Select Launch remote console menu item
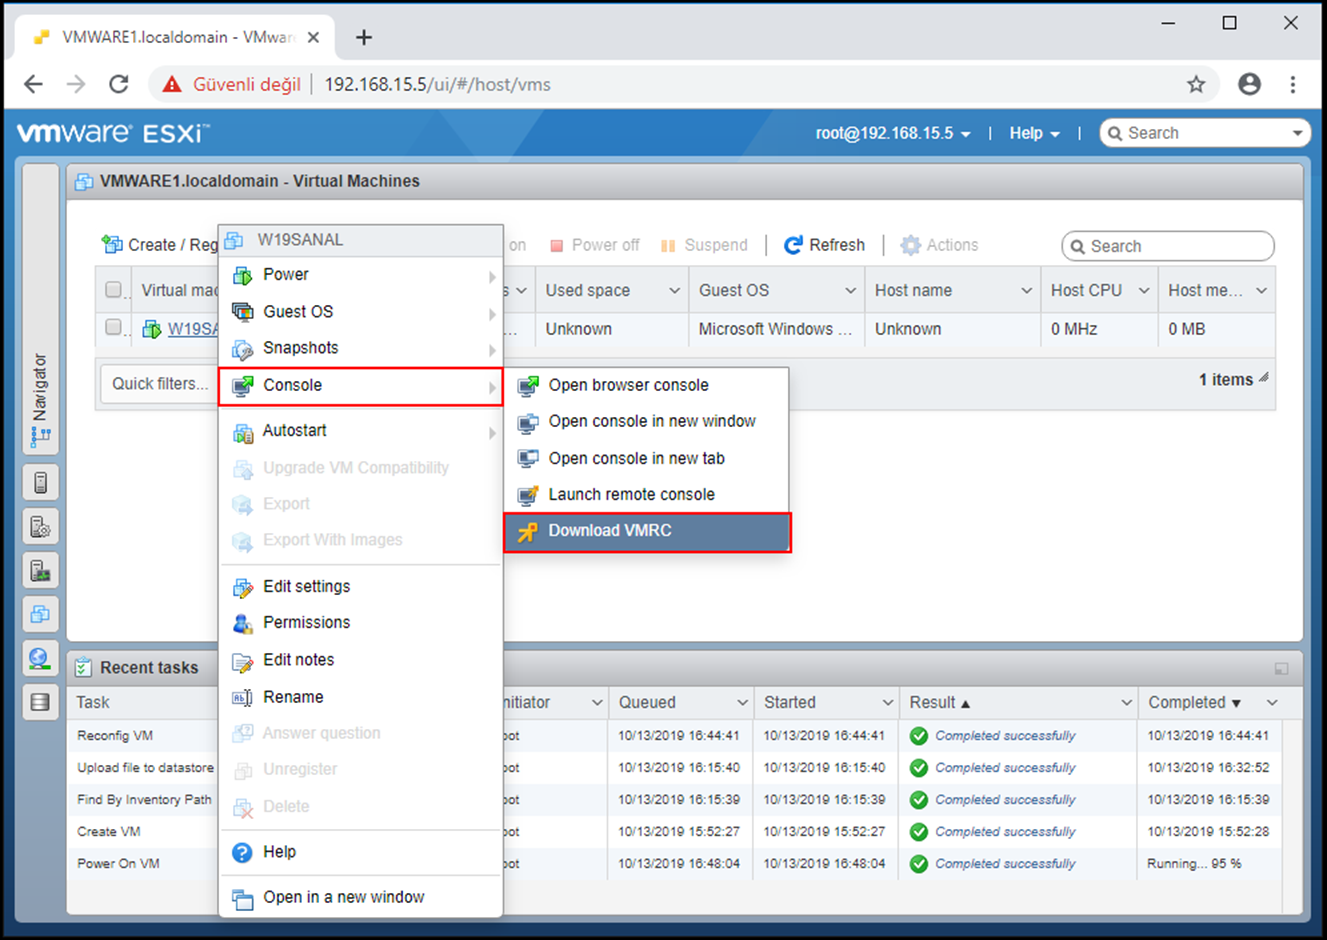1327x940 pixels. point(647,495)
